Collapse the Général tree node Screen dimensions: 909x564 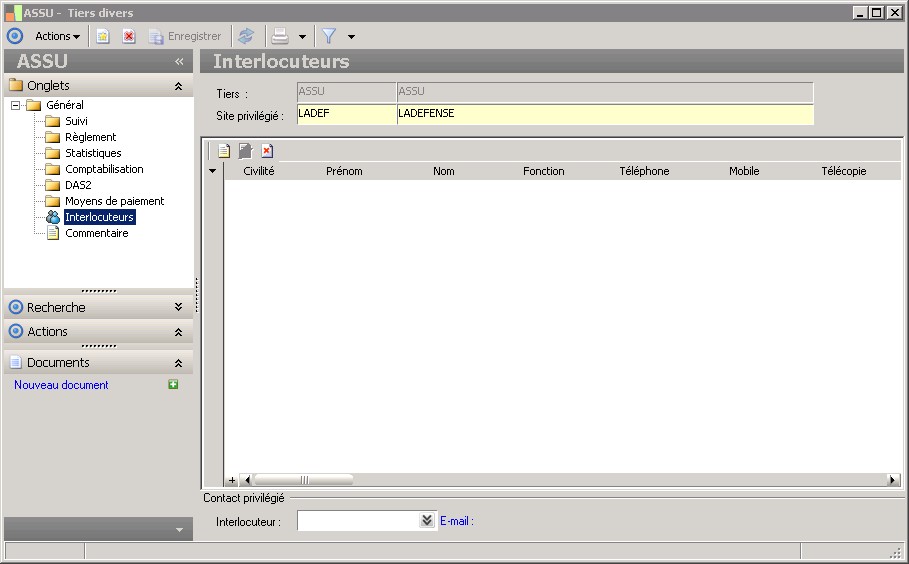pos(16,105)
